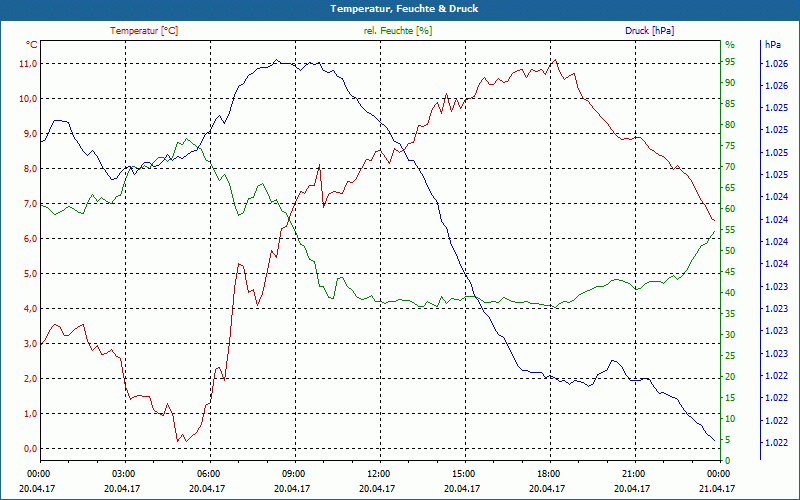Click the green '75' humidity axis value

[730, 146]
